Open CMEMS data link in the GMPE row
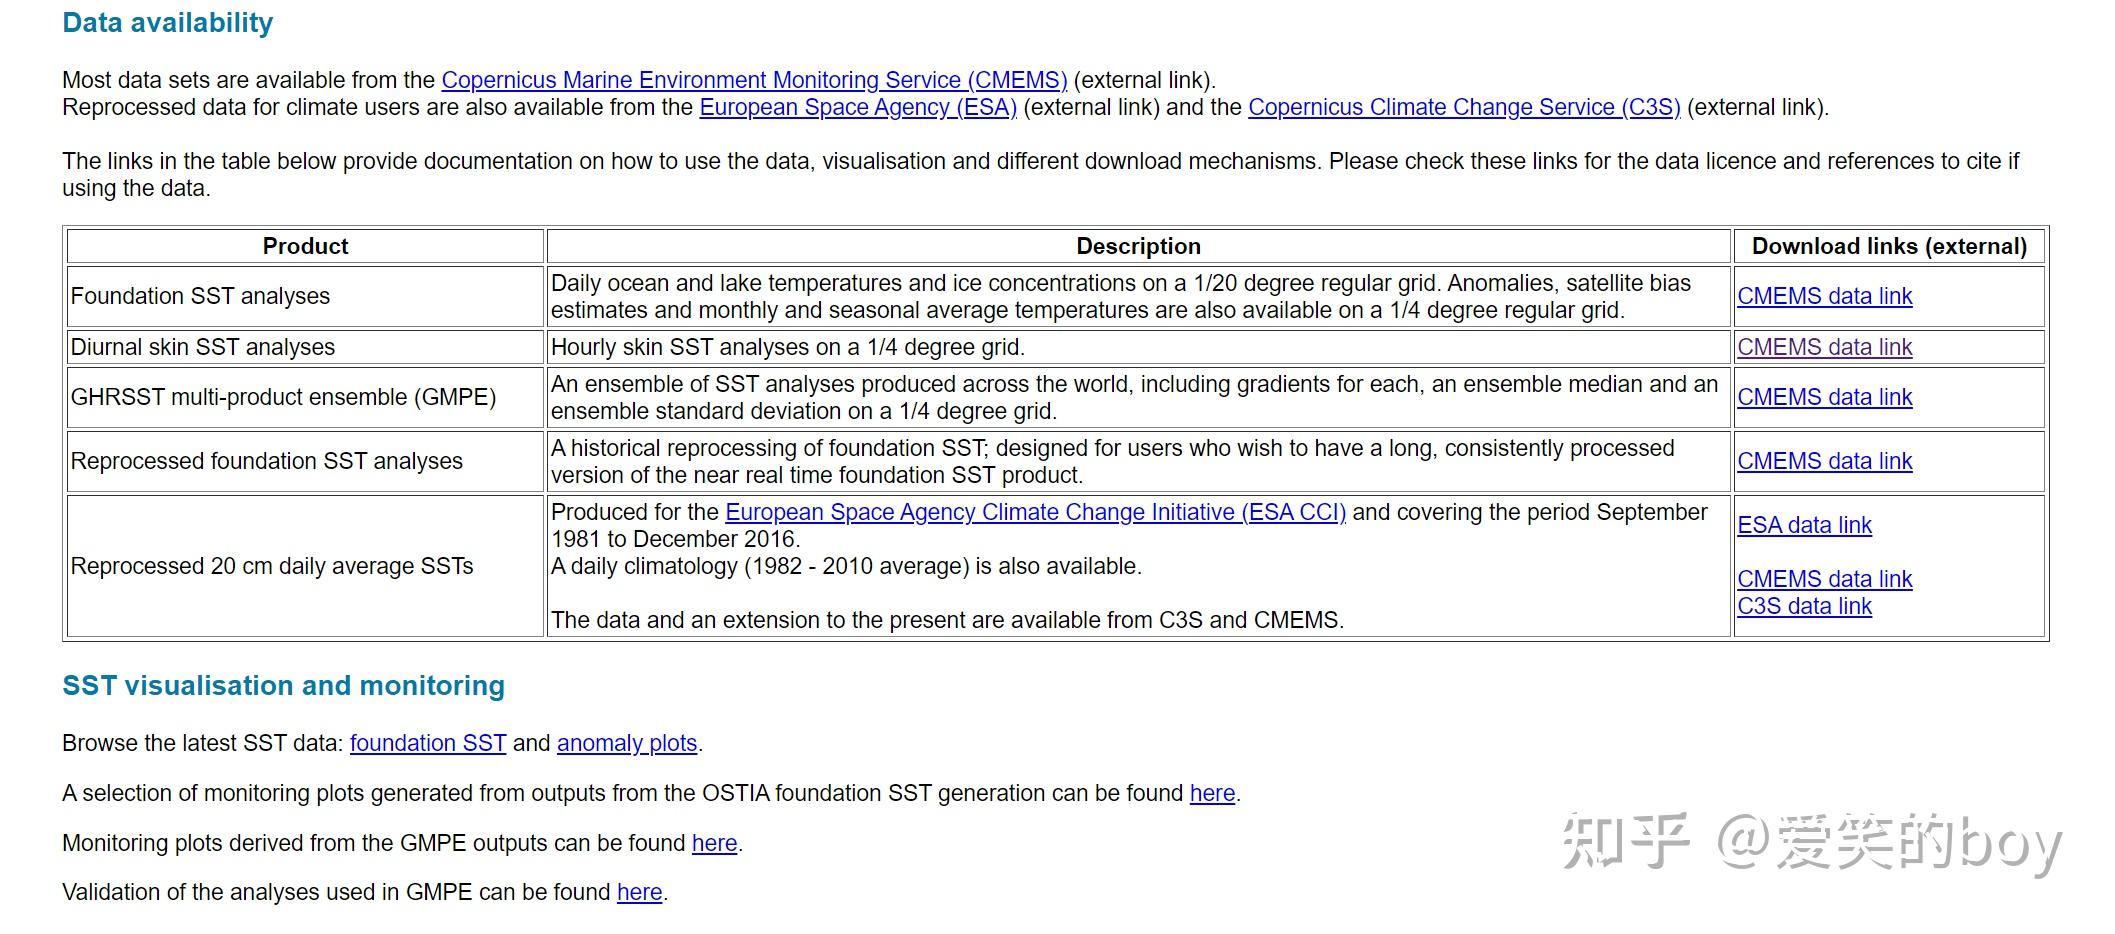Image resolution: width=2115 pixels, height=934 pixels. (1824, 397)
